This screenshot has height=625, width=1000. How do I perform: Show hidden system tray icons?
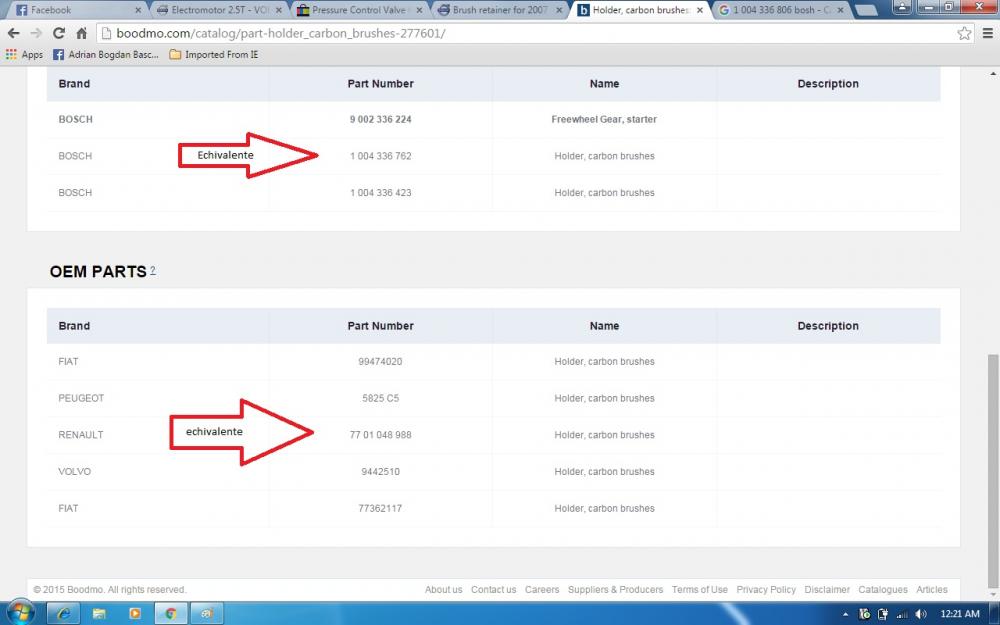846,614
